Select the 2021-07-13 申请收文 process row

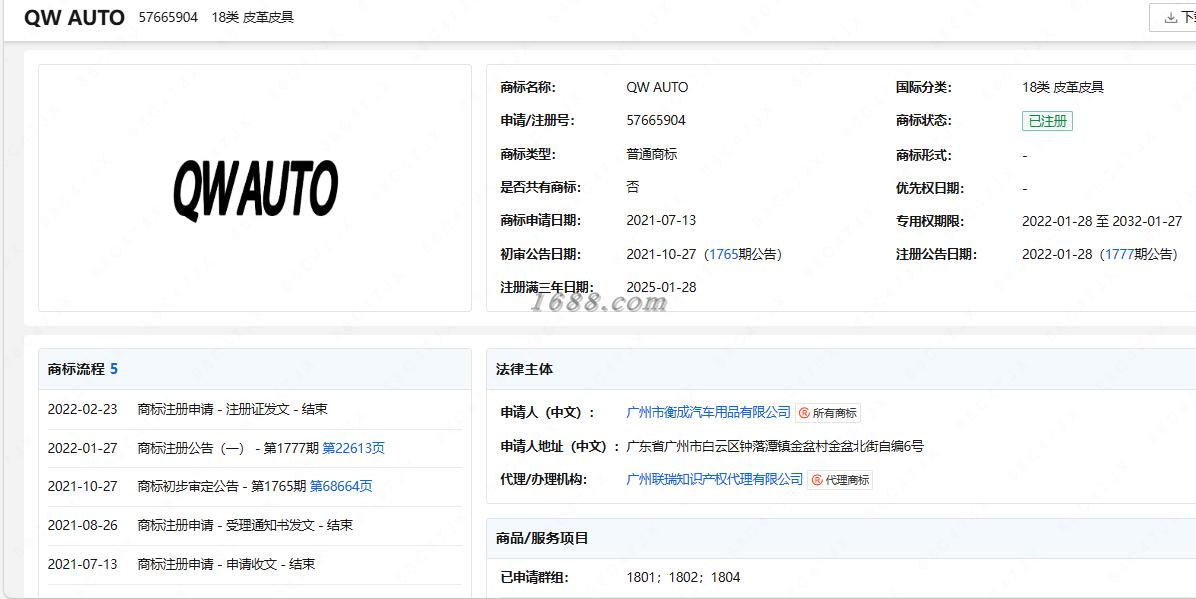click(254, 564)
